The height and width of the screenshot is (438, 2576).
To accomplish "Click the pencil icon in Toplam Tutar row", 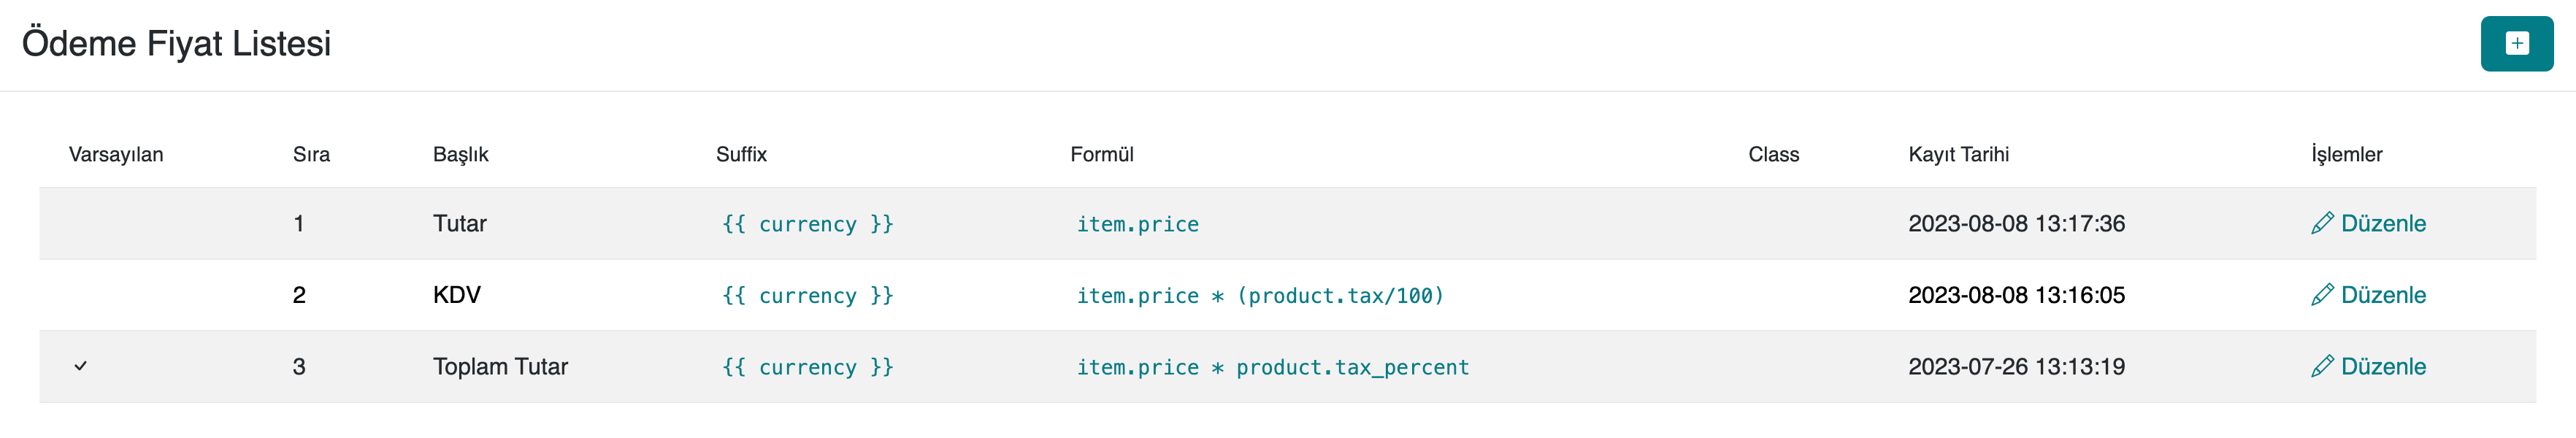I will [x=2322, y=367].
